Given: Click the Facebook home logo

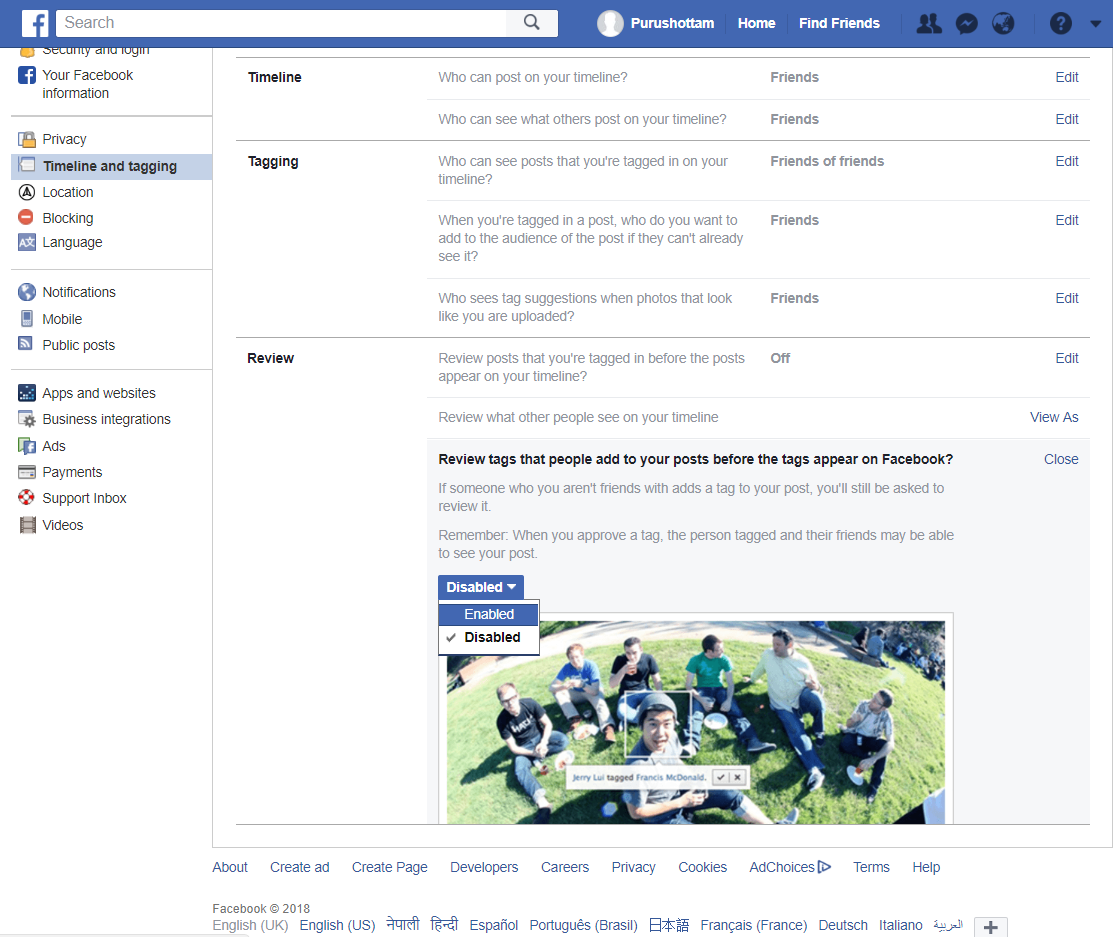Looking at the screenshot, I should [34, 22].
